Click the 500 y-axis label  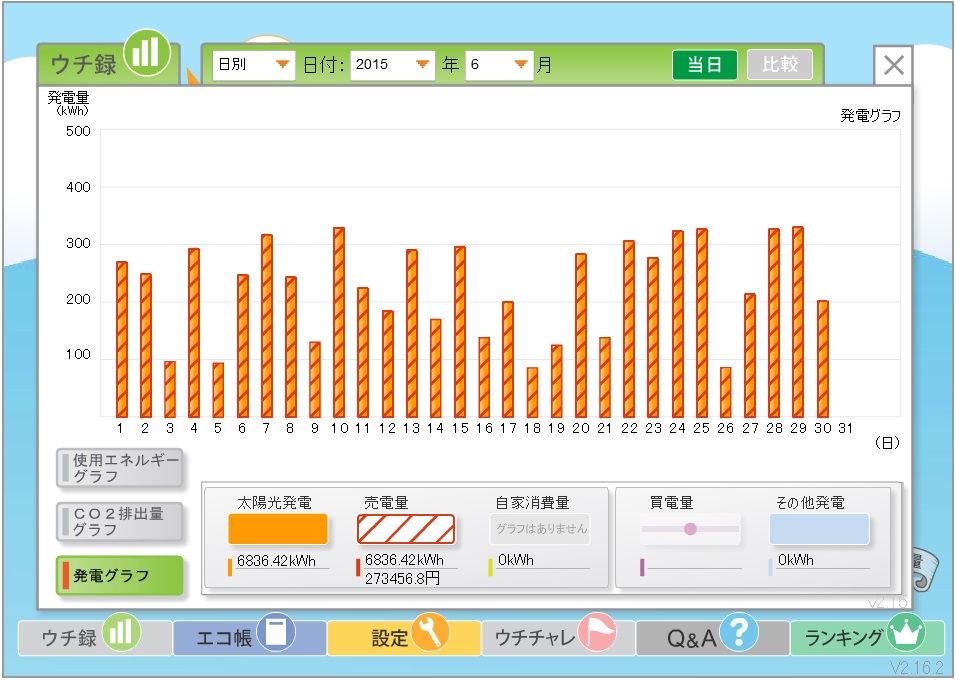click(x=78, y=131)
